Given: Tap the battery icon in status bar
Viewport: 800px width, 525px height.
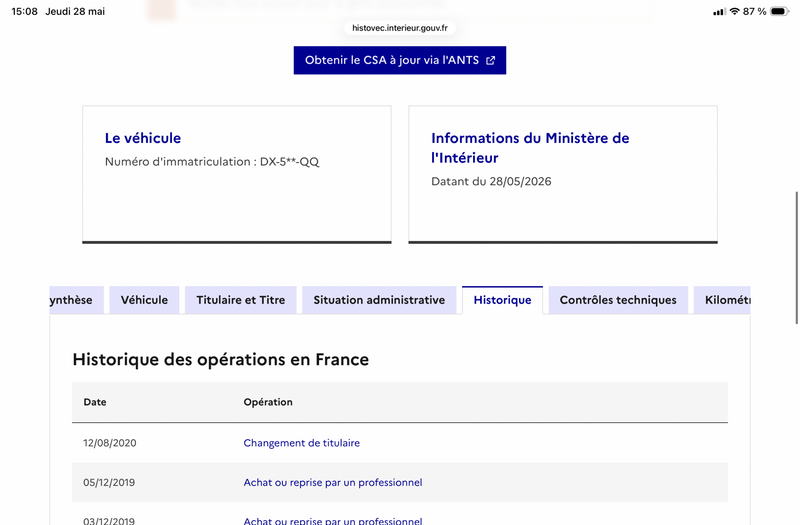Looking at the screenshot, I should pos(780,11).
